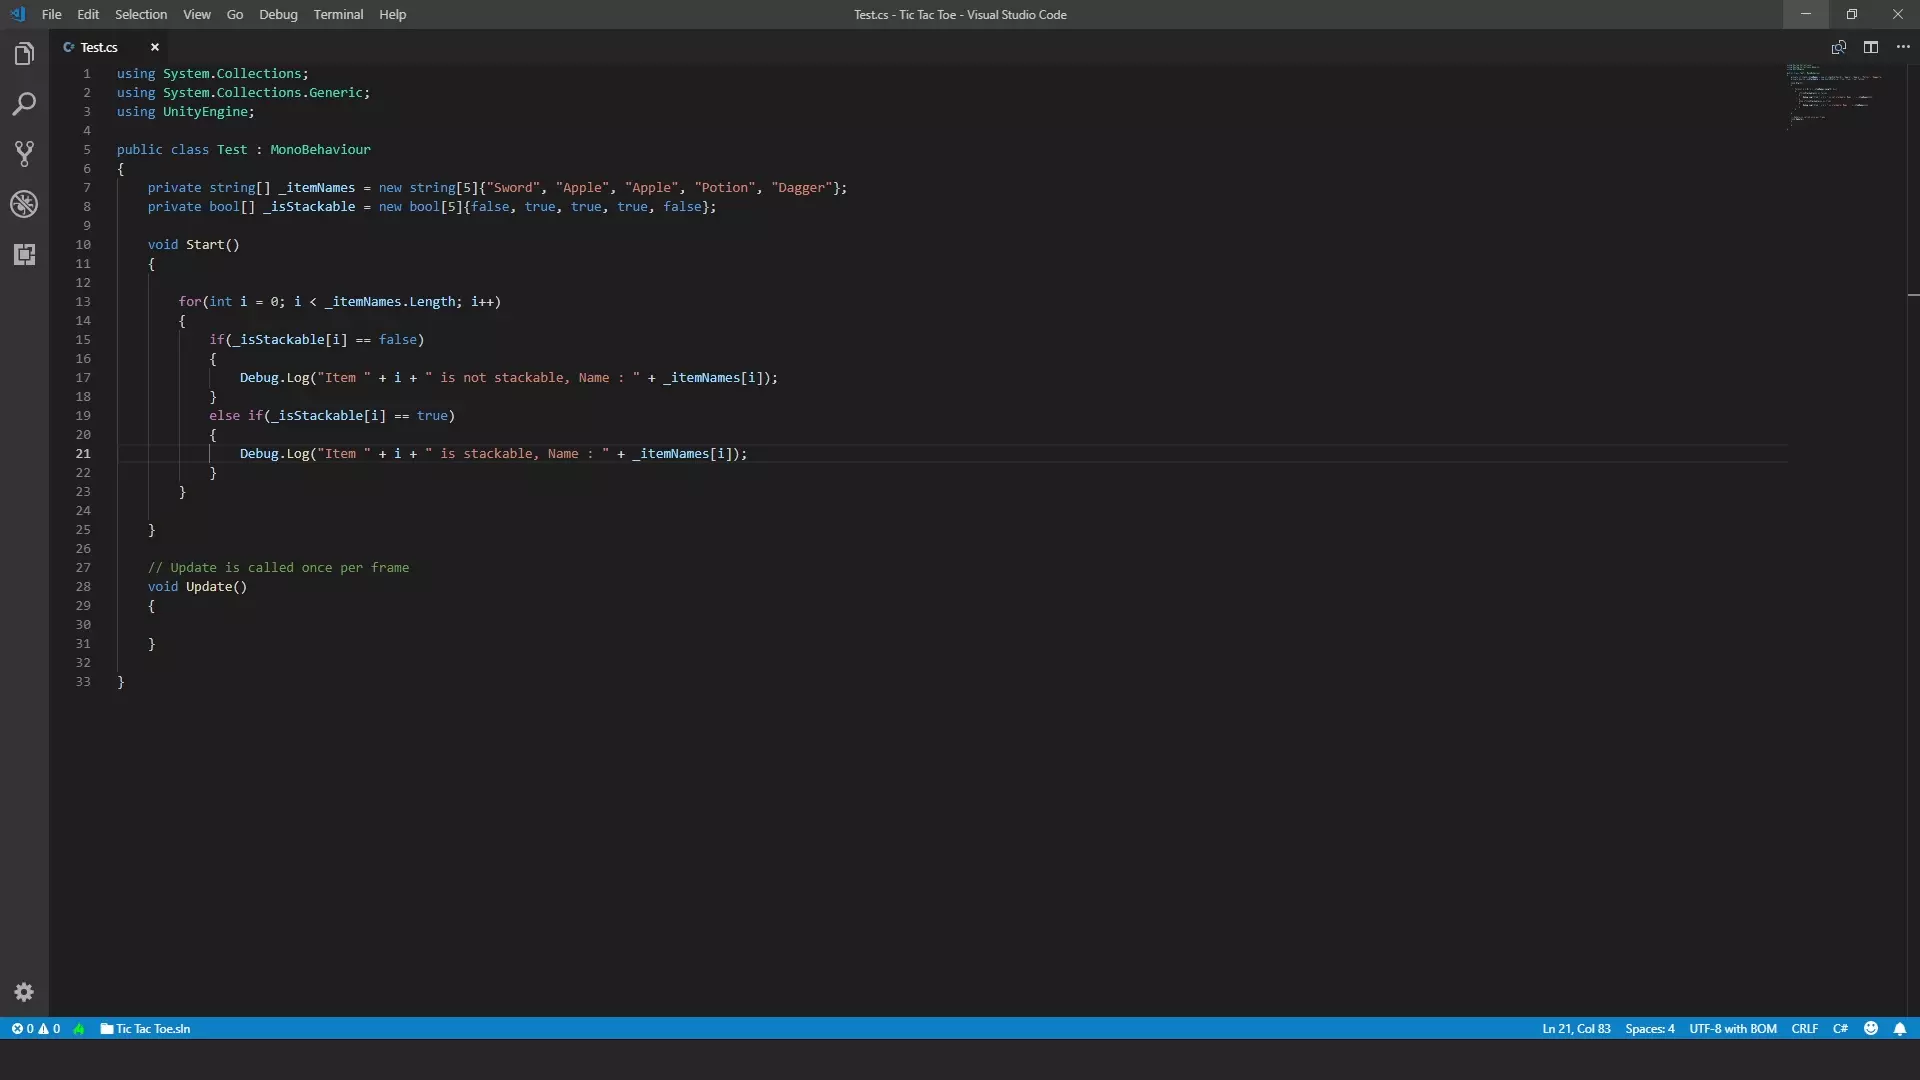This screenshot has width=1920, height=1080.
Task: Open the Search view in activity bar
Action: coord(24,104)
